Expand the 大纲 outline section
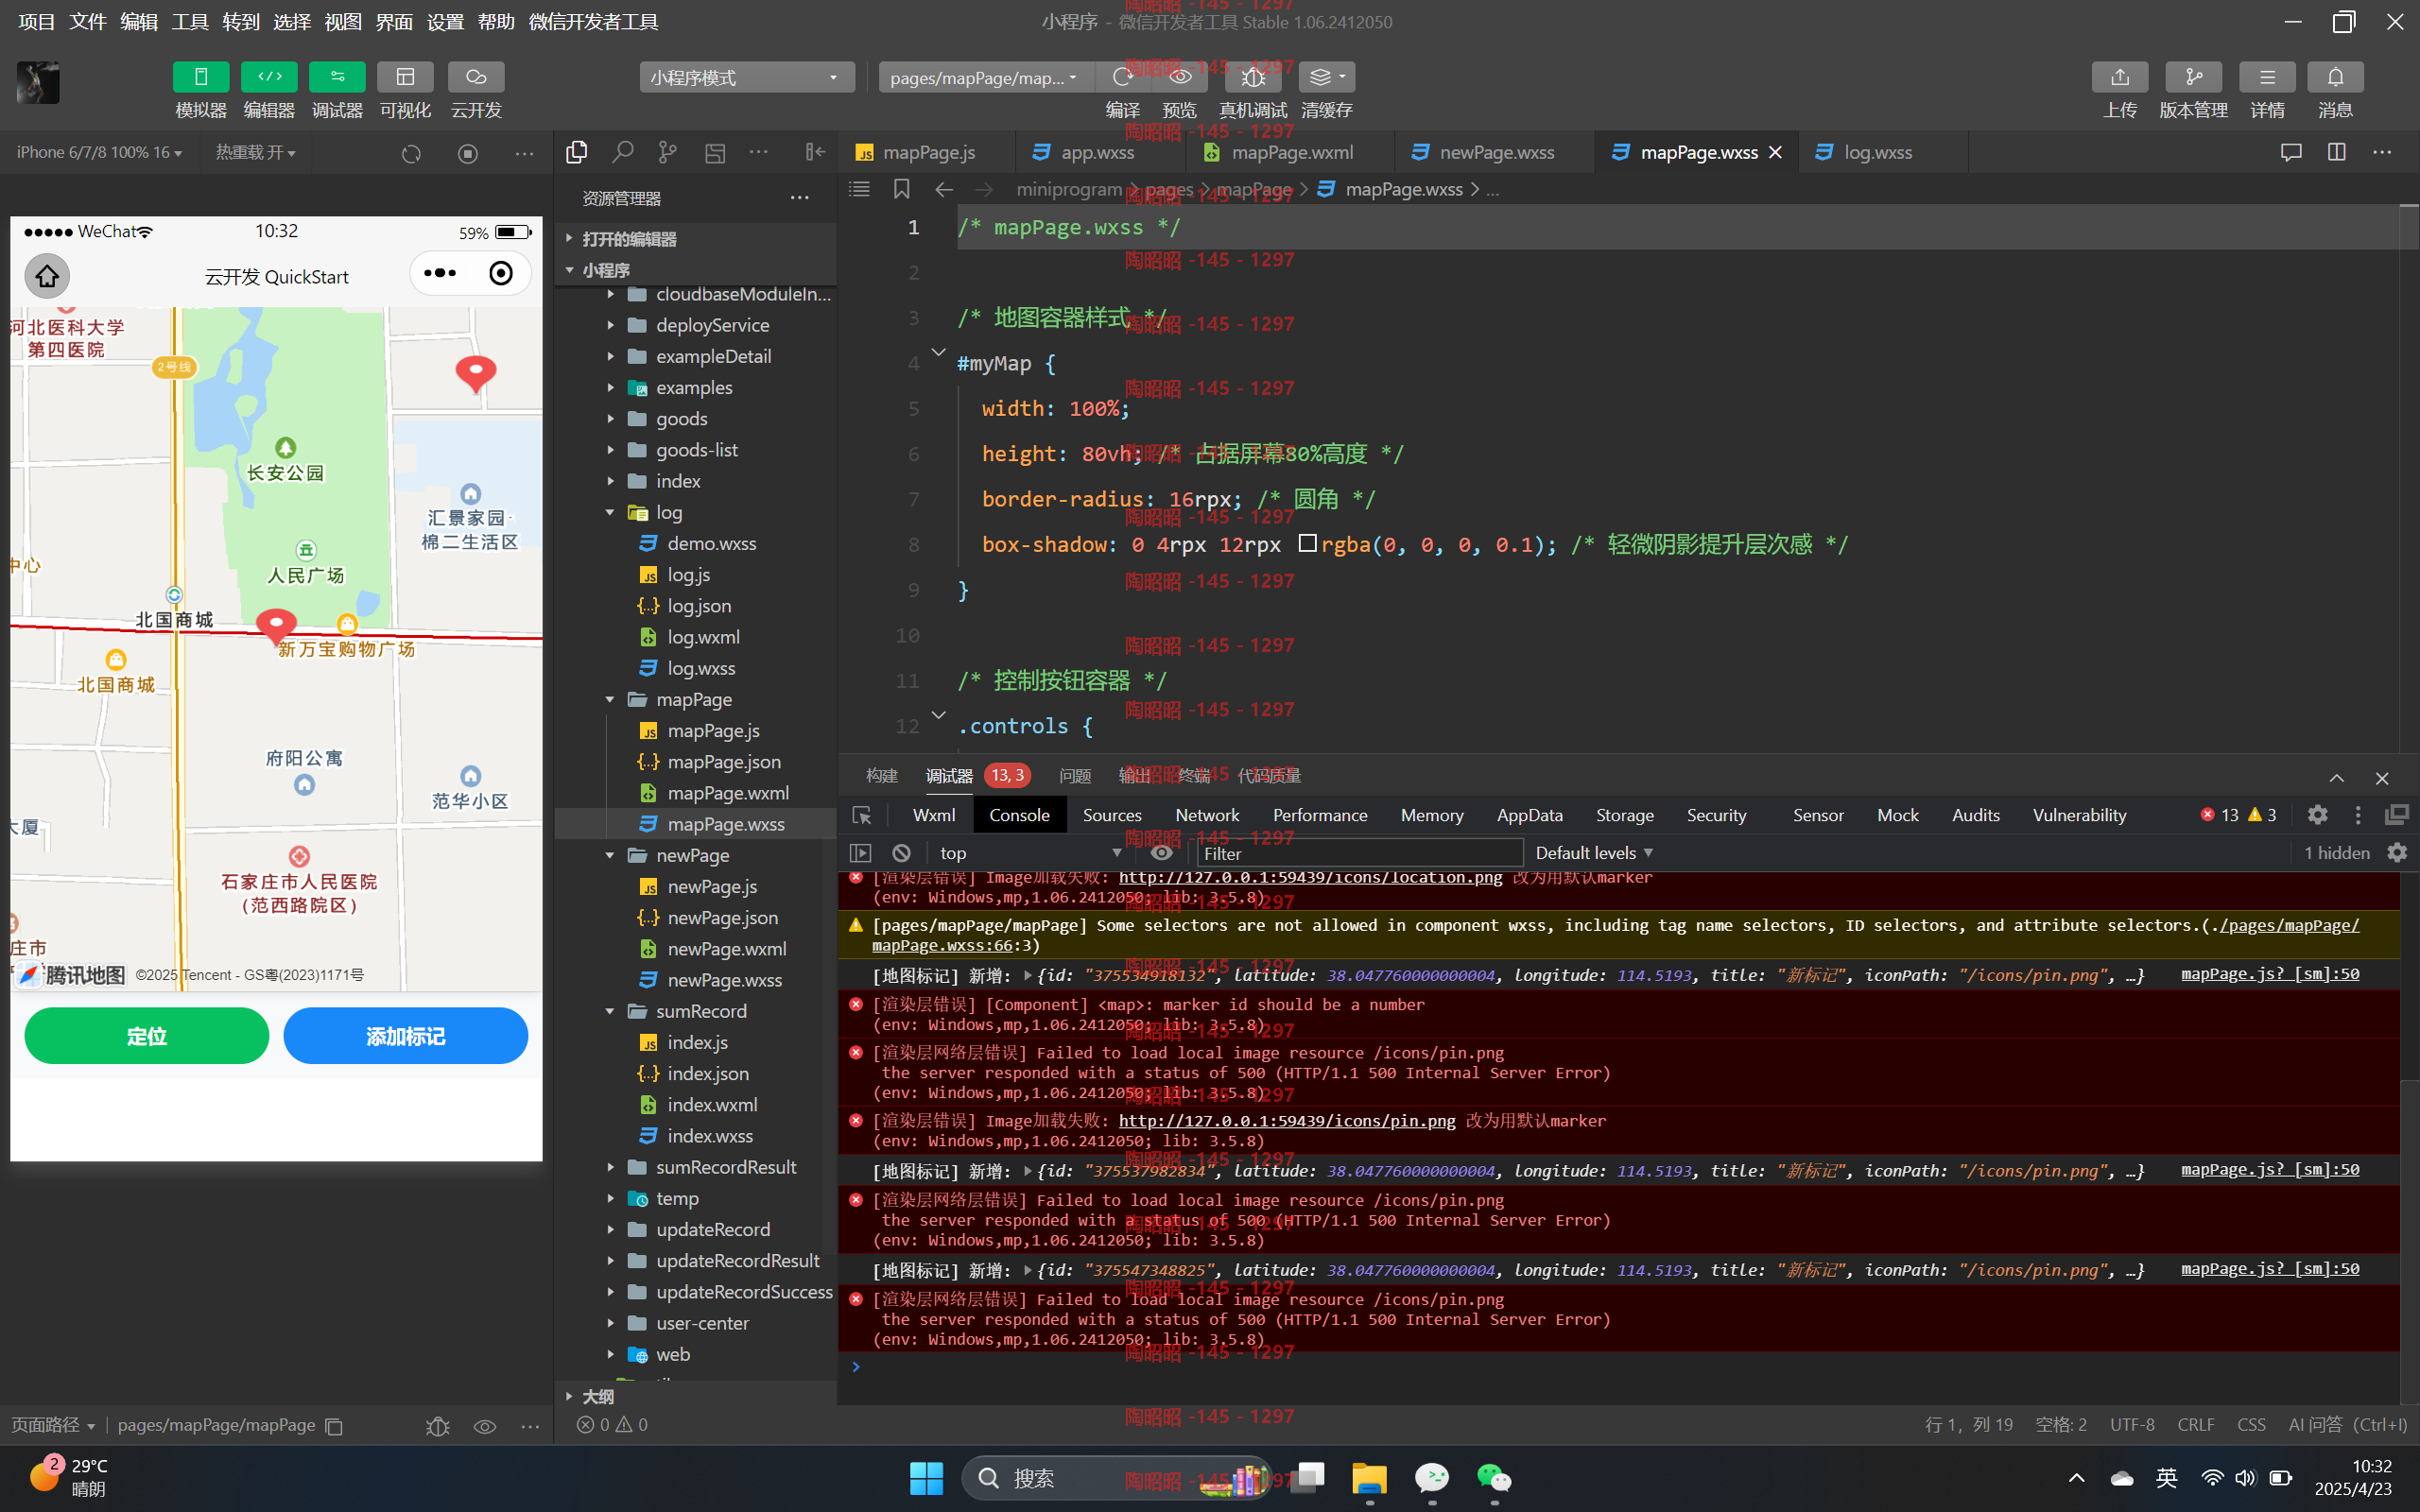The image size is (2420, 1512). (695, 1396)
